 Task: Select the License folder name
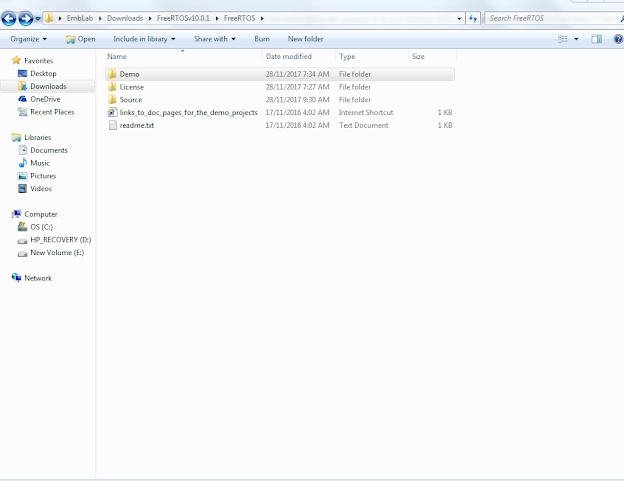(132, 87)
